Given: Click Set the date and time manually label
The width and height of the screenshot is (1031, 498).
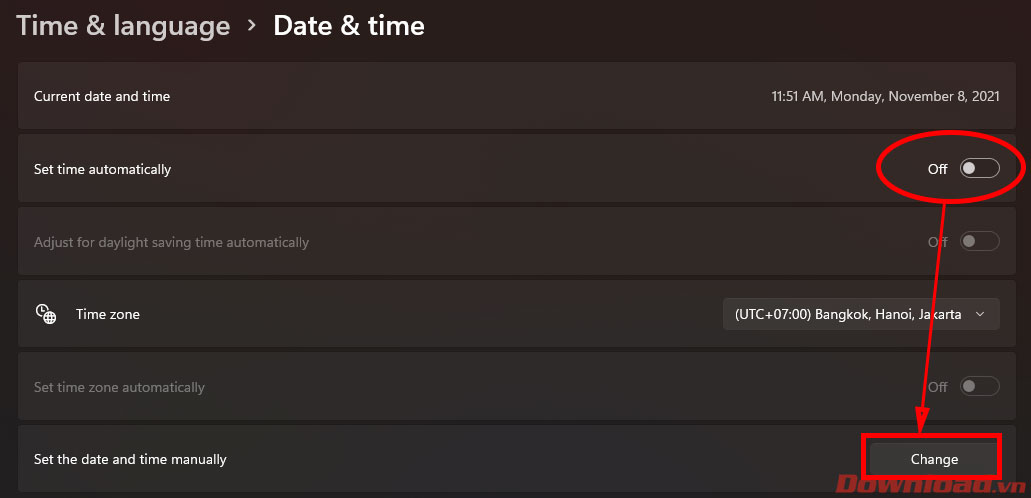Looking at the screenshot, I should (x=130, y=460).
